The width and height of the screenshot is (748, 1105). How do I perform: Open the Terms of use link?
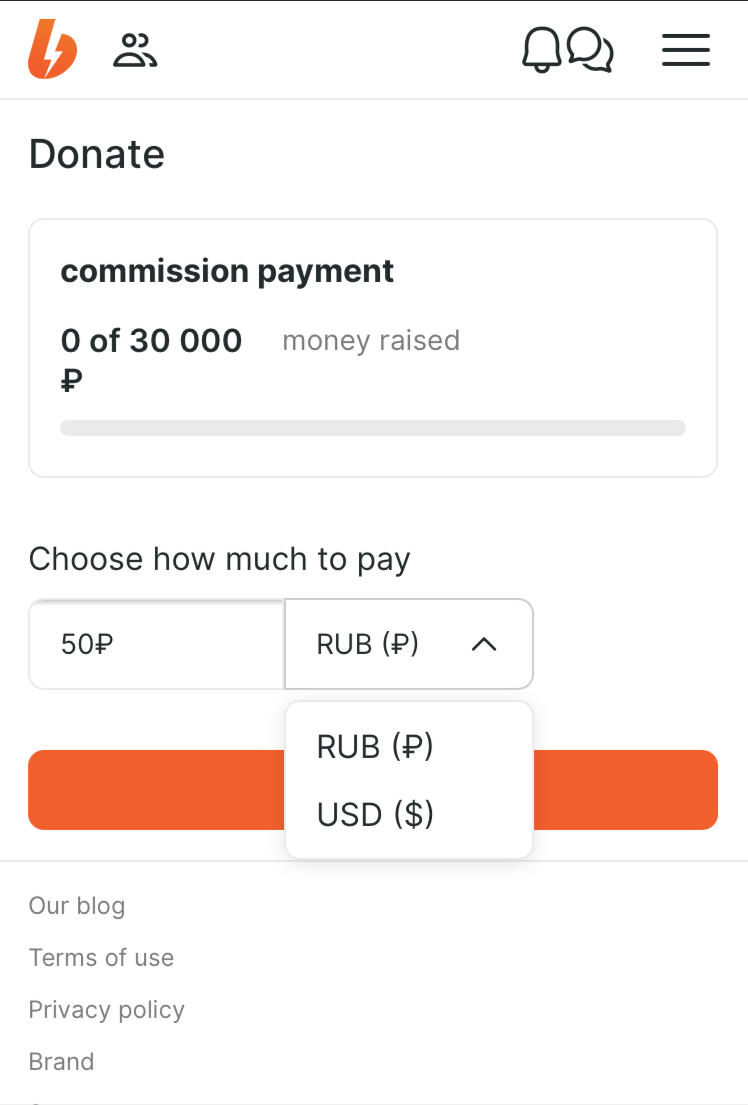102,958
